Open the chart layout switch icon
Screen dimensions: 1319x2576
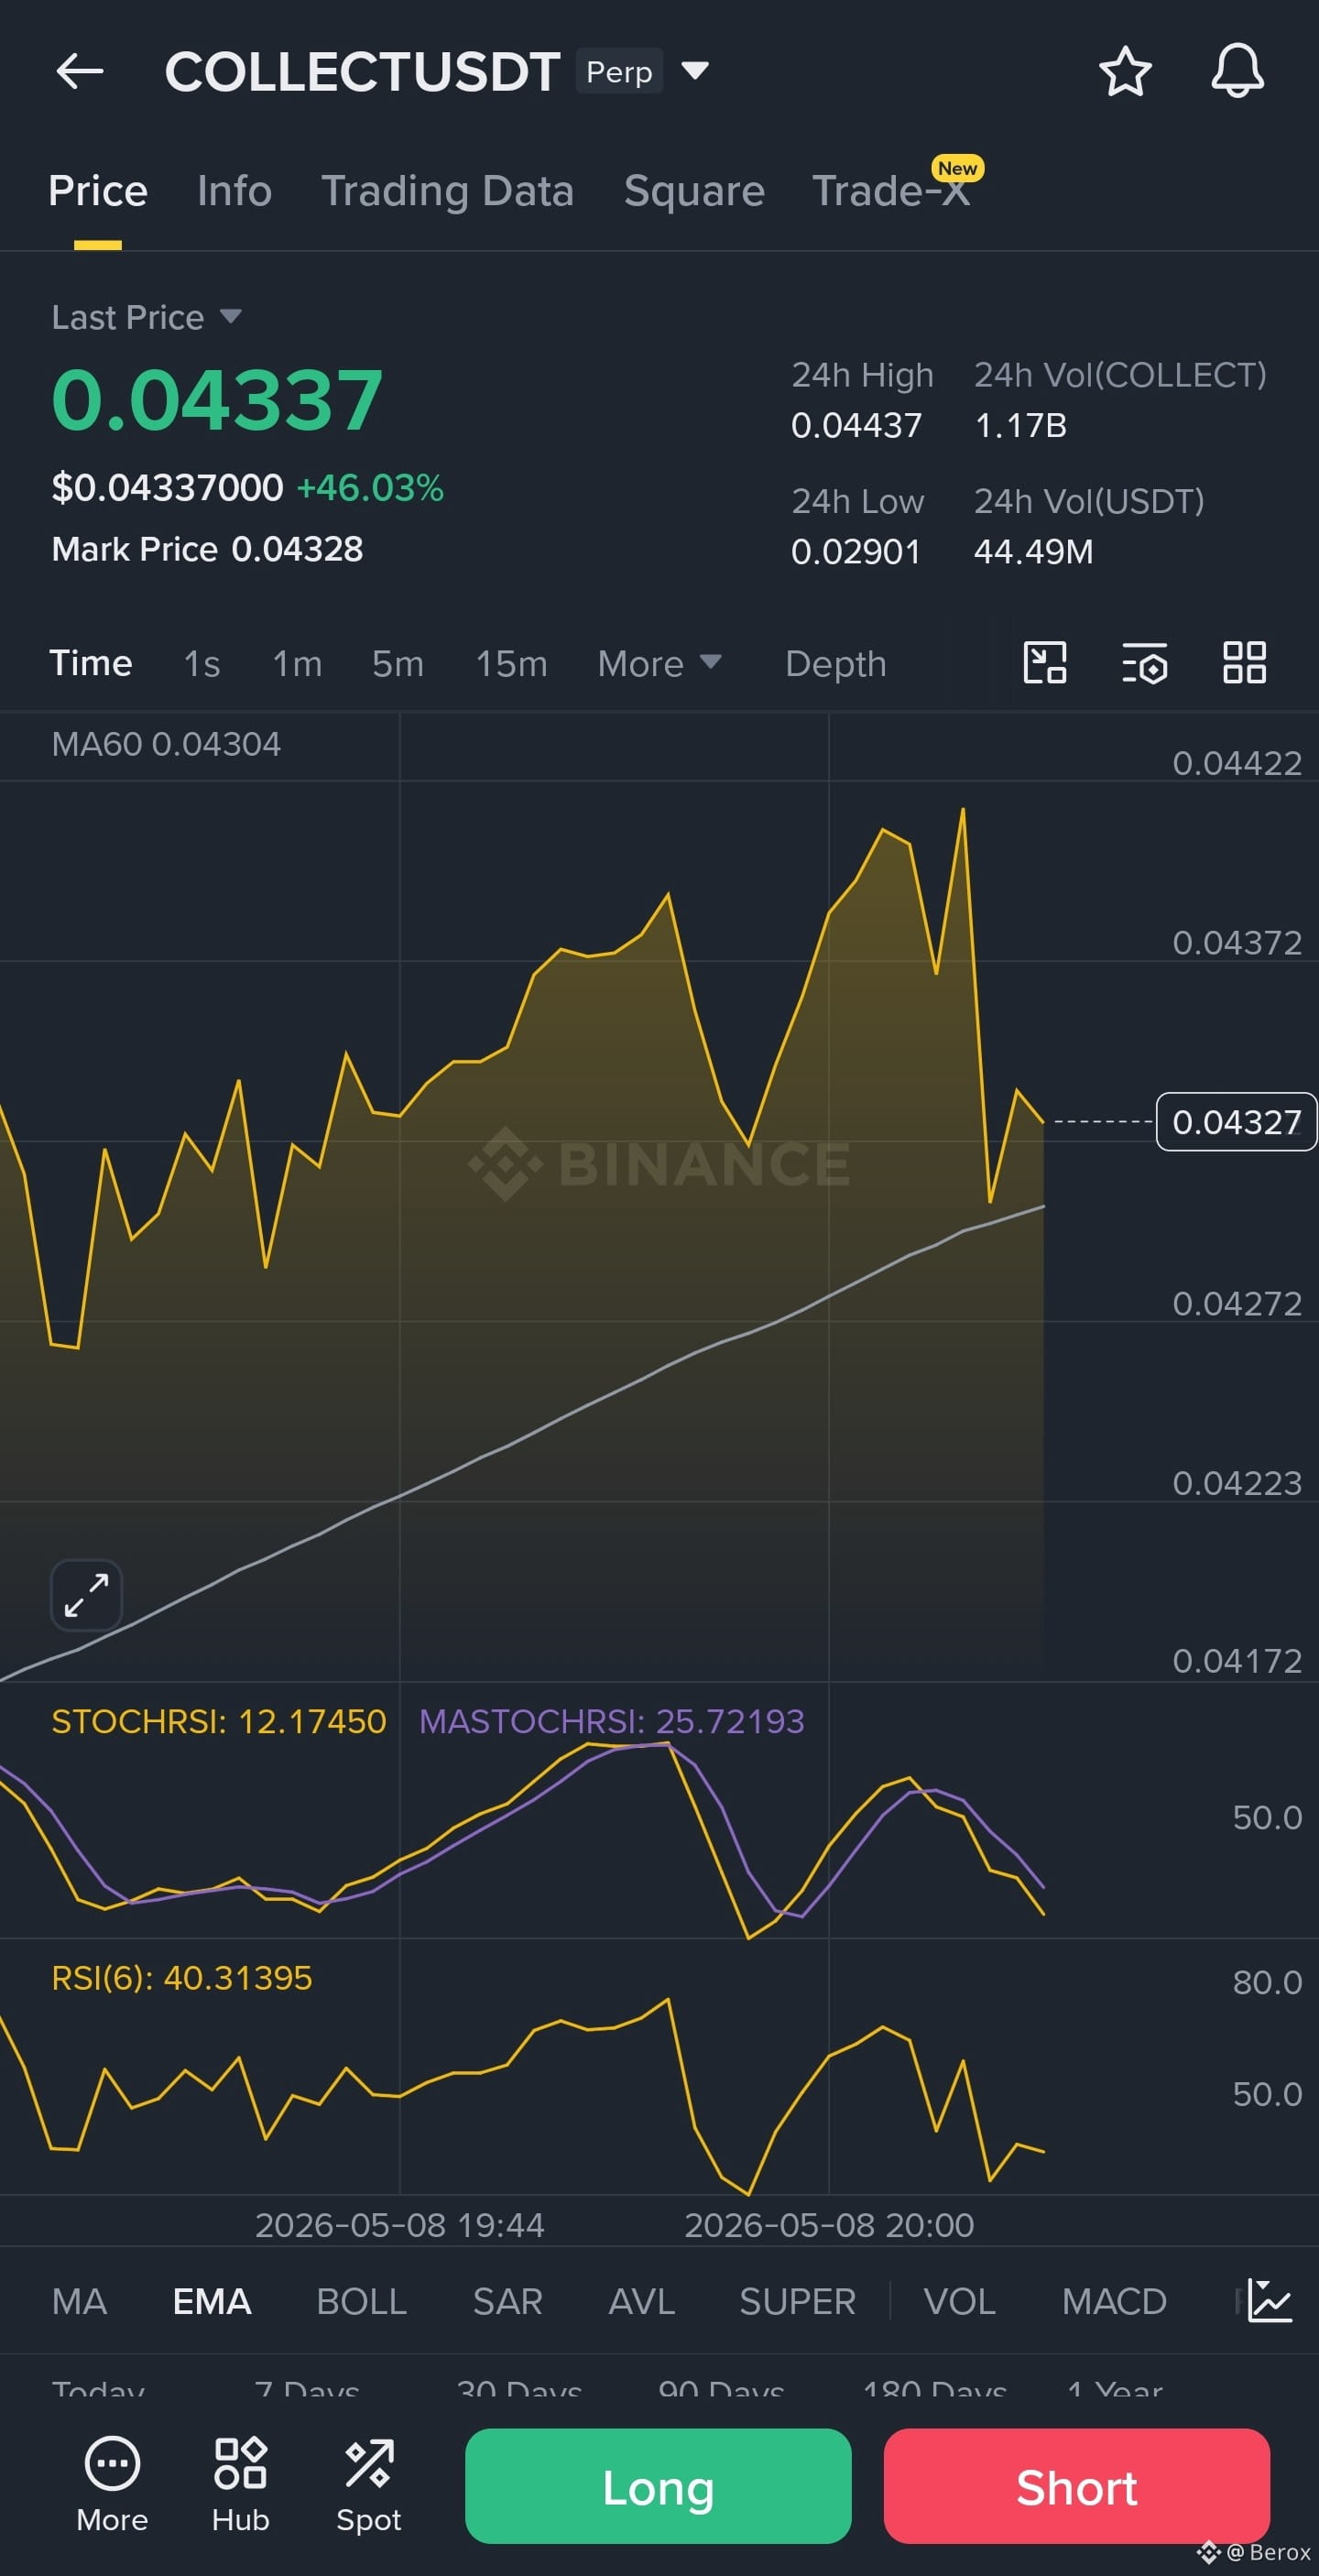1045,662
